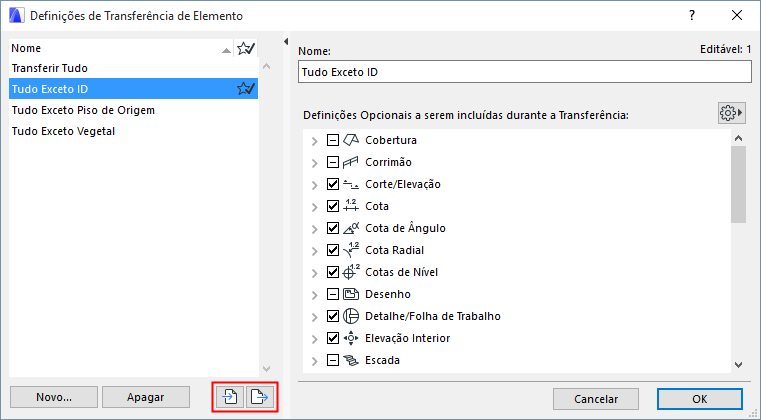Image resolution: width=761 pixels, height=420 pixels.
Task: Click favorite star beside Tudo Exceto ID
Action: click(x=245, y=89)
